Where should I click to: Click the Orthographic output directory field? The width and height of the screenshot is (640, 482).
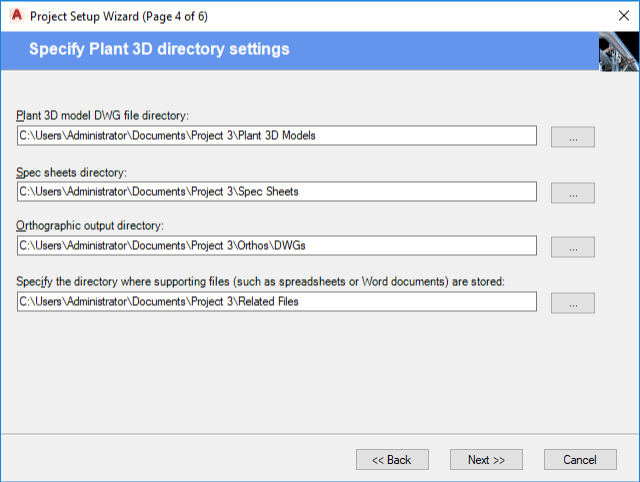point(277,245)
